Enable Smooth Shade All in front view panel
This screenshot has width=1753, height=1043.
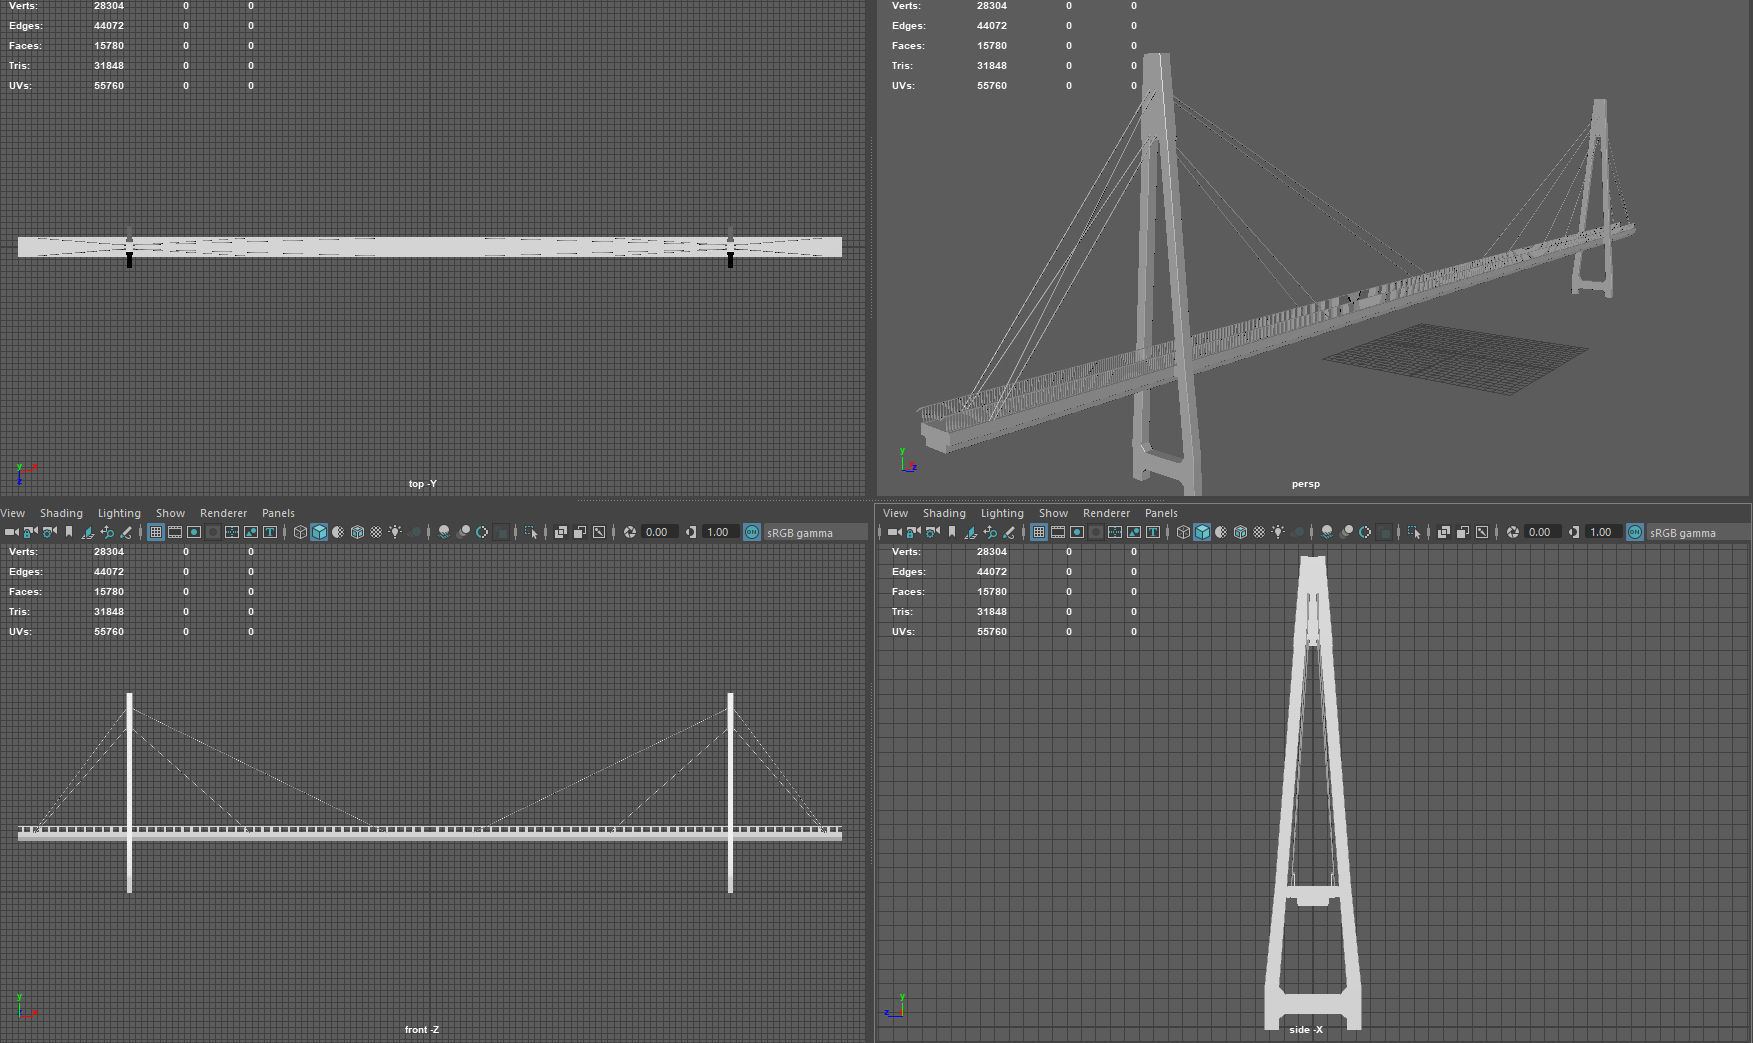pyautogui.click(x=319, y=532)
